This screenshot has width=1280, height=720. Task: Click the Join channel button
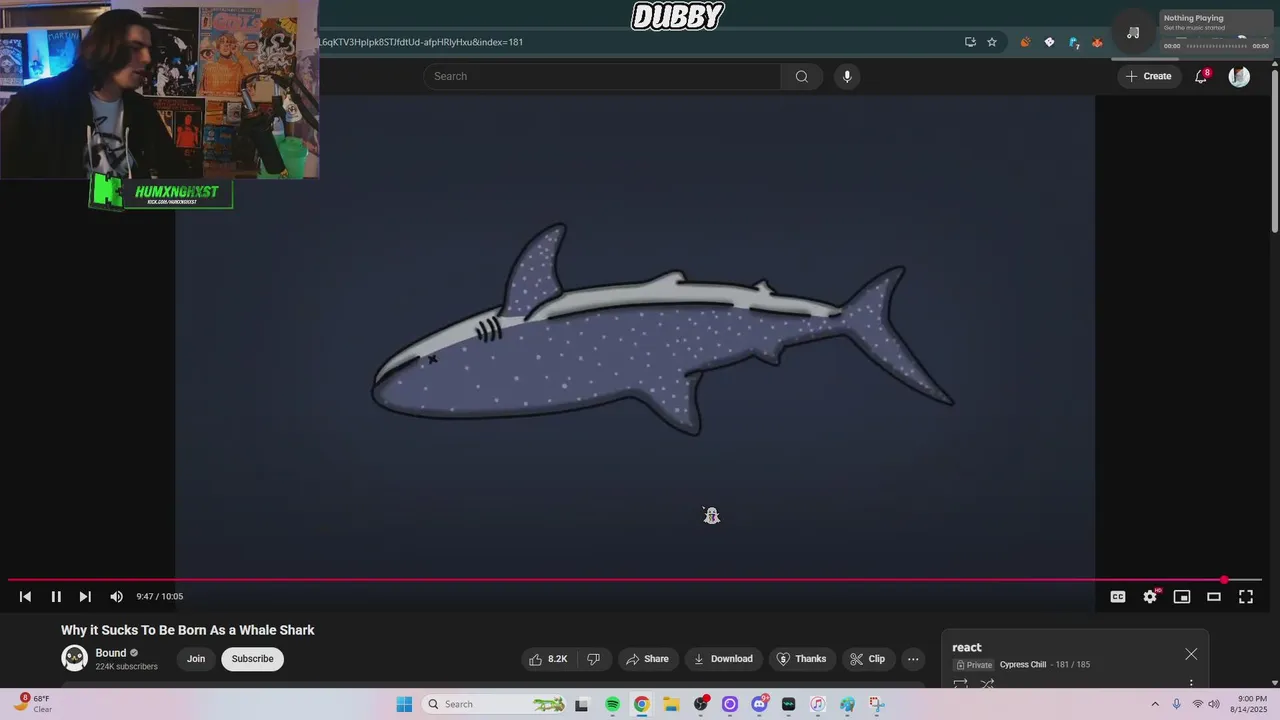(x=196, y=659)
